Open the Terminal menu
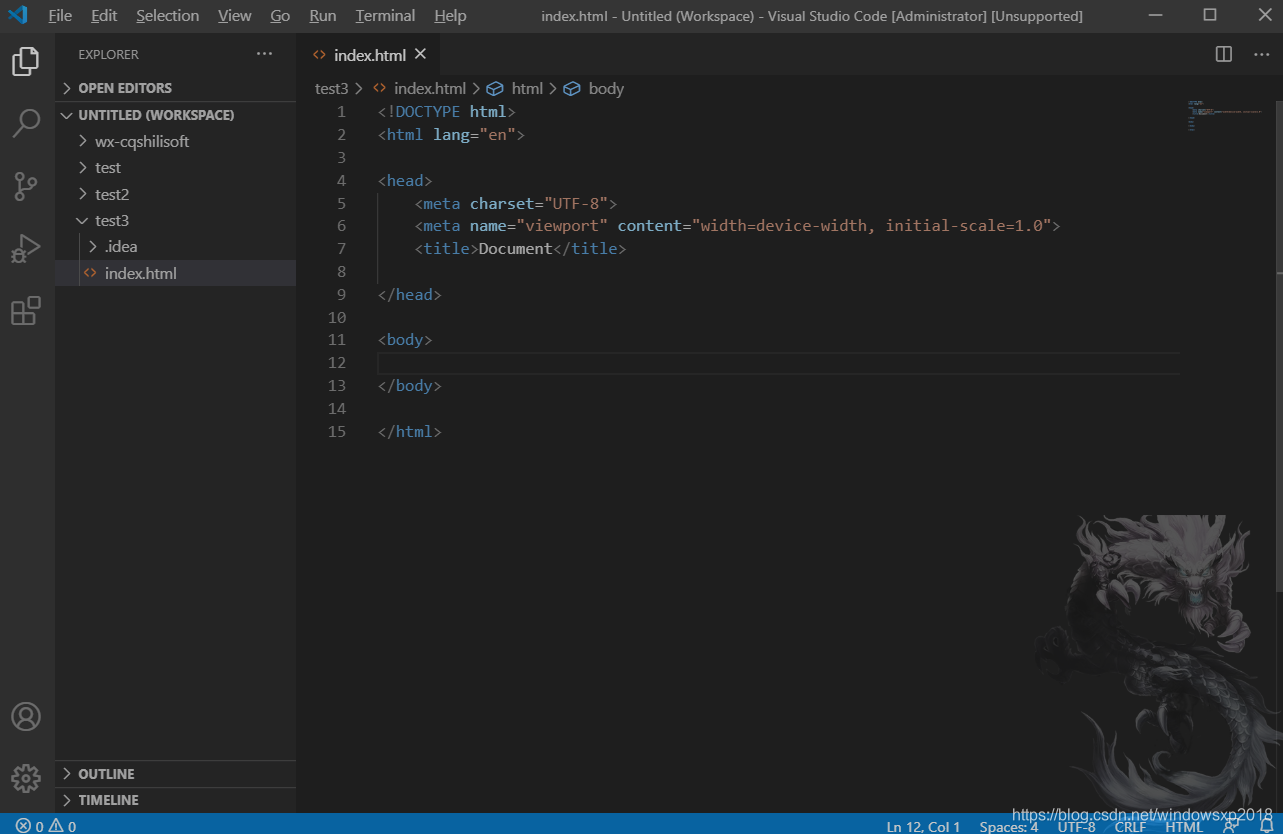The width and height of the screenshot is (1283, 834). (x=385, y=16)
